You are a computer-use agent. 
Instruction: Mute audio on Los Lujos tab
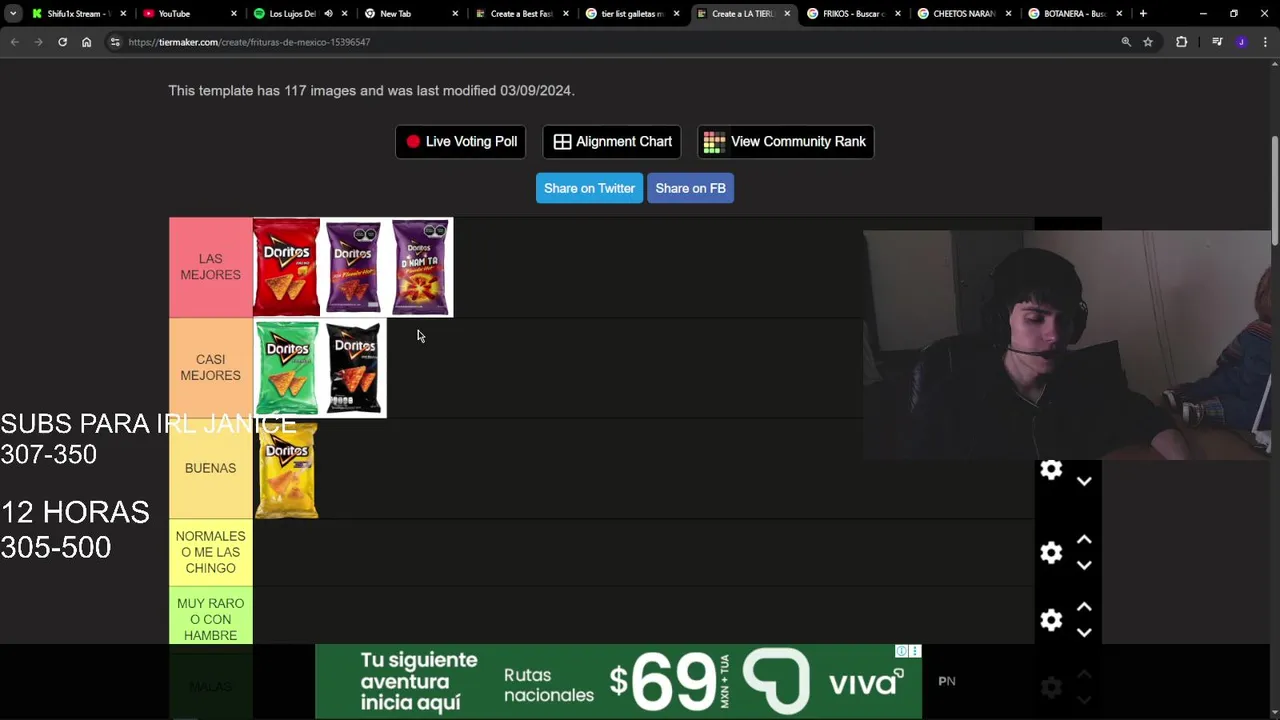click(328, 14)
